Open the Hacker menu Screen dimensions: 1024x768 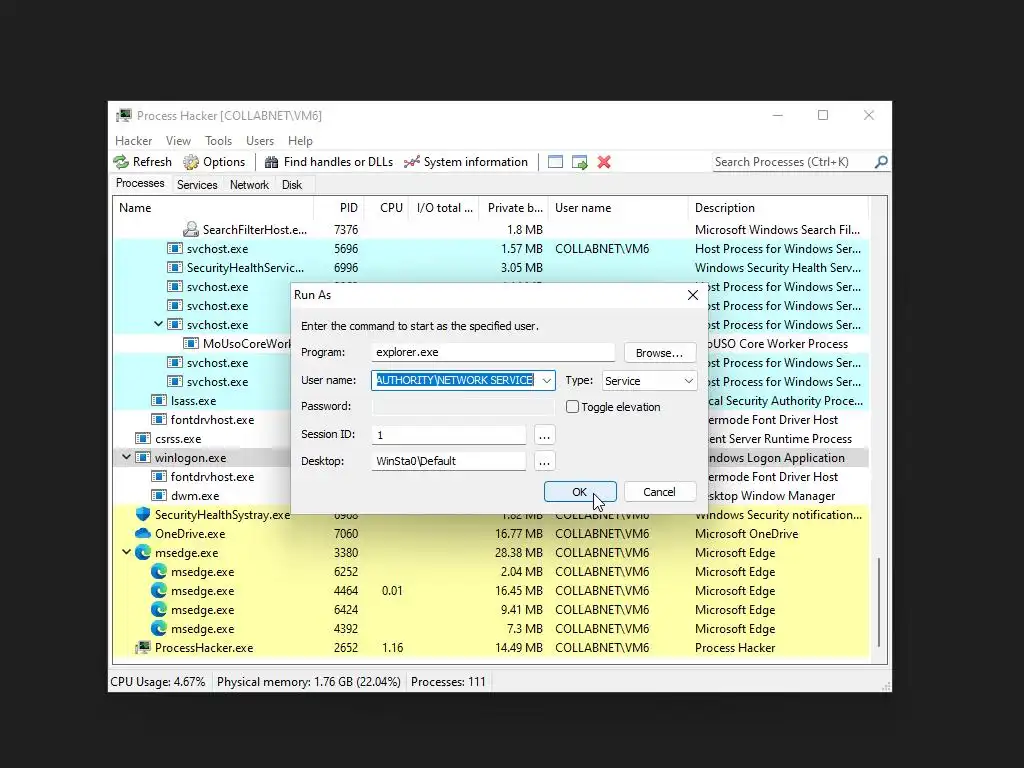pos(133,141)
